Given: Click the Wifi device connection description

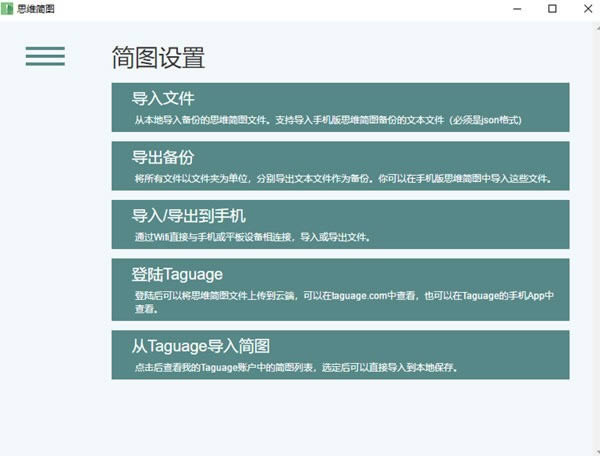Looking at the screenshot, I should (252, 237).
